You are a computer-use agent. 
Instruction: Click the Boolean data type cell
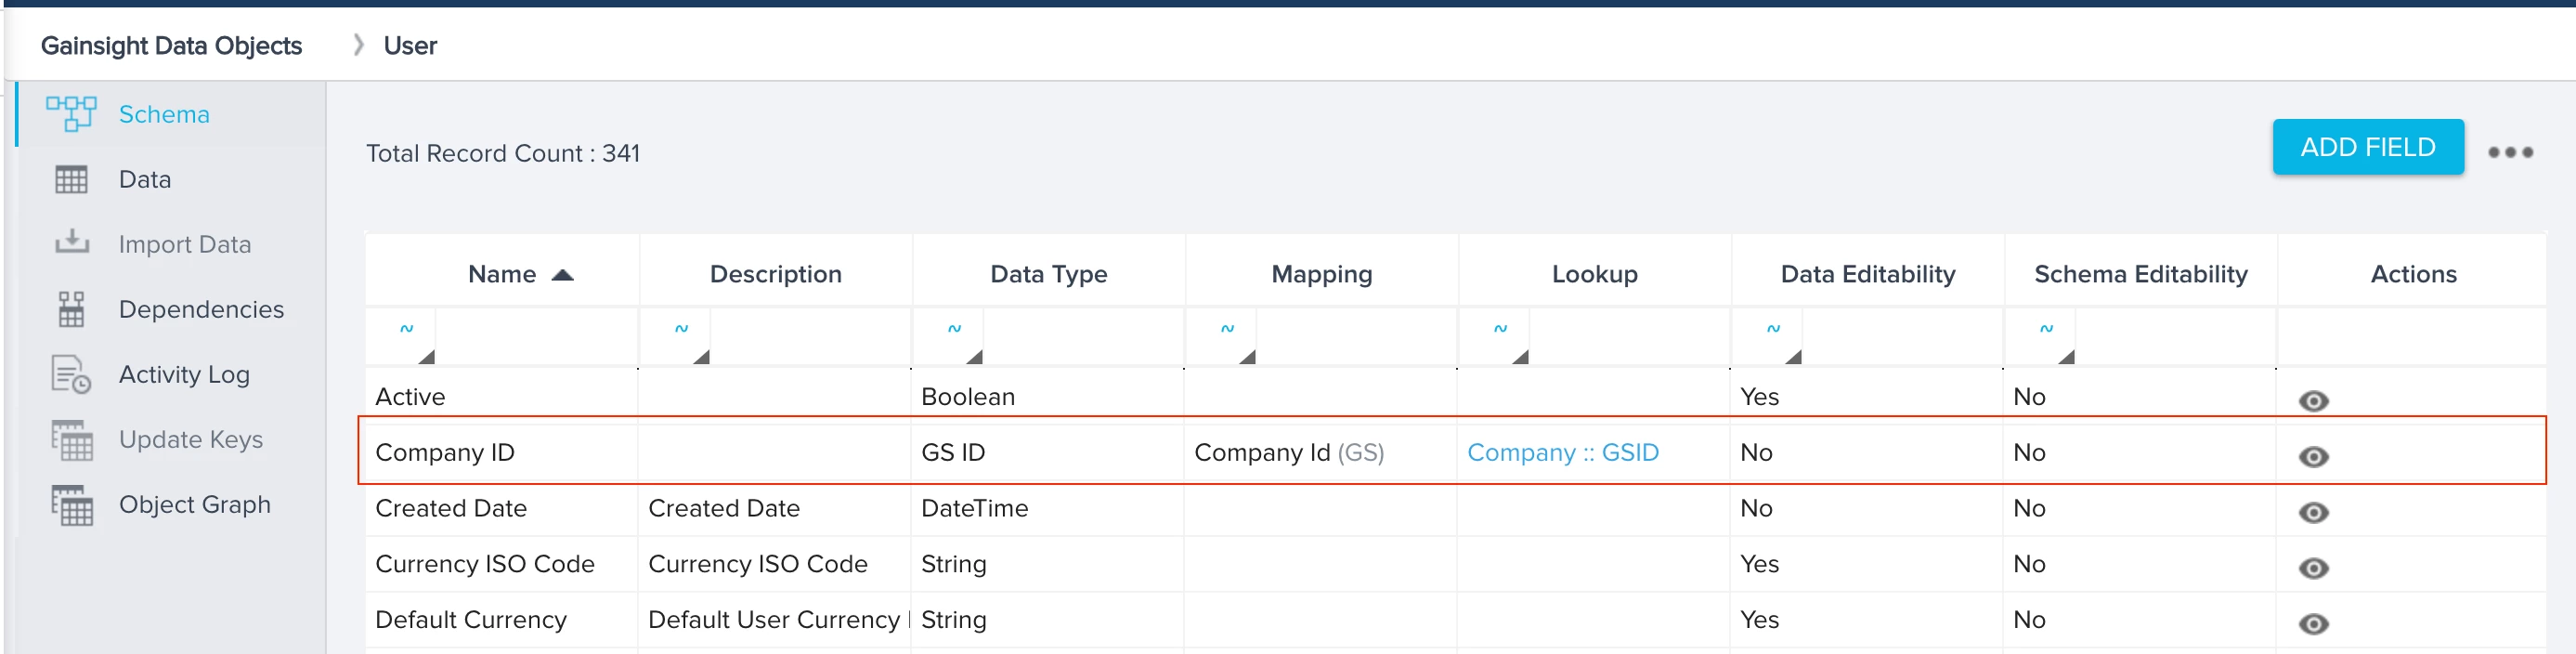coord(1048,397)
